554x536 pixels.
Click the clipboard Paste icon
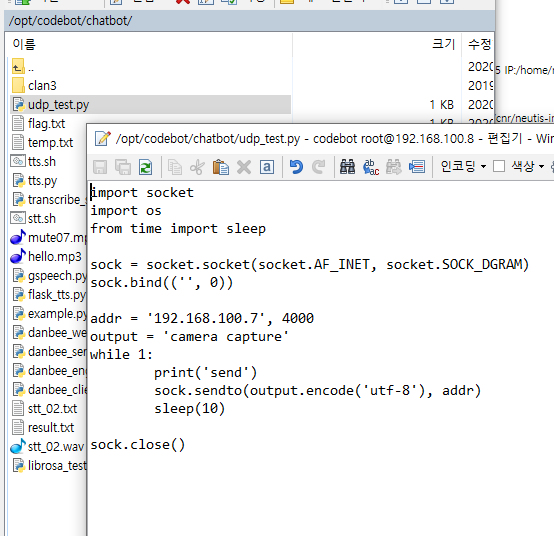[220, 167]
